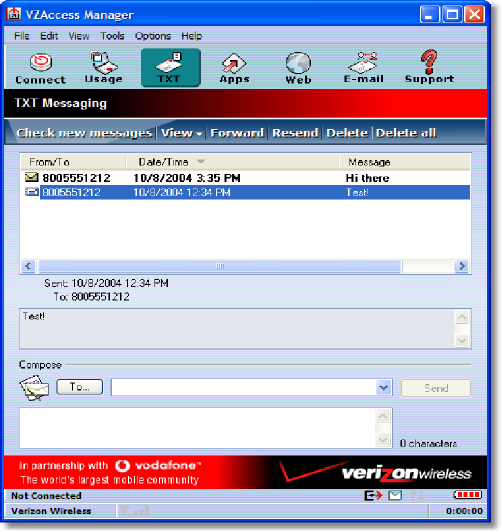Click the compose envelope icon
The image size is (502, 532).
coord(34,387)
